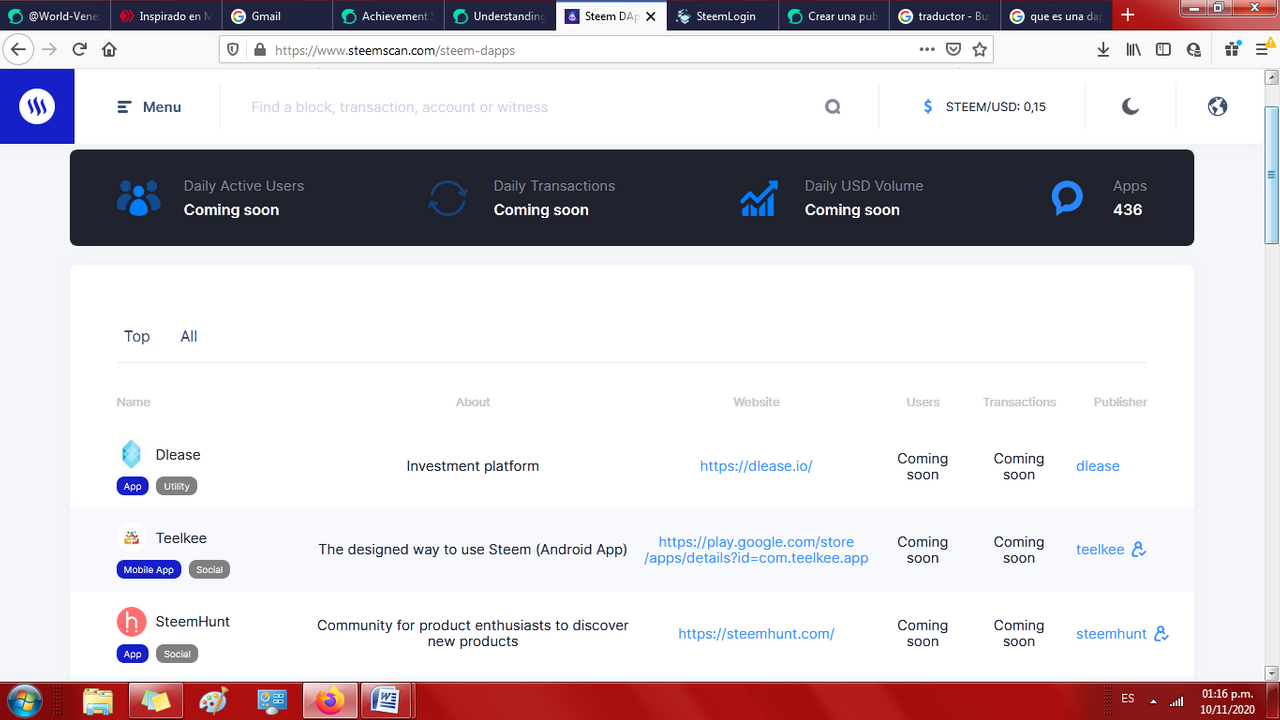This screenshot has height=720, width=1280.
Task: Click the Firefox home button
Action: [109, 49]
